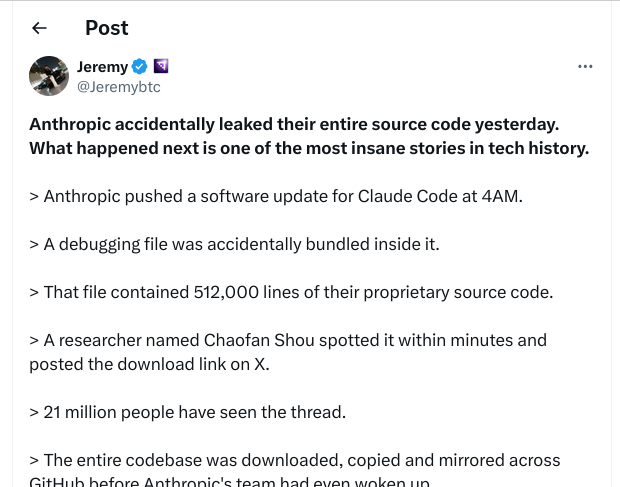The image size is (620, 487).
Task: Click the word GitHub in the last line
Action: [x=59, y=482]
